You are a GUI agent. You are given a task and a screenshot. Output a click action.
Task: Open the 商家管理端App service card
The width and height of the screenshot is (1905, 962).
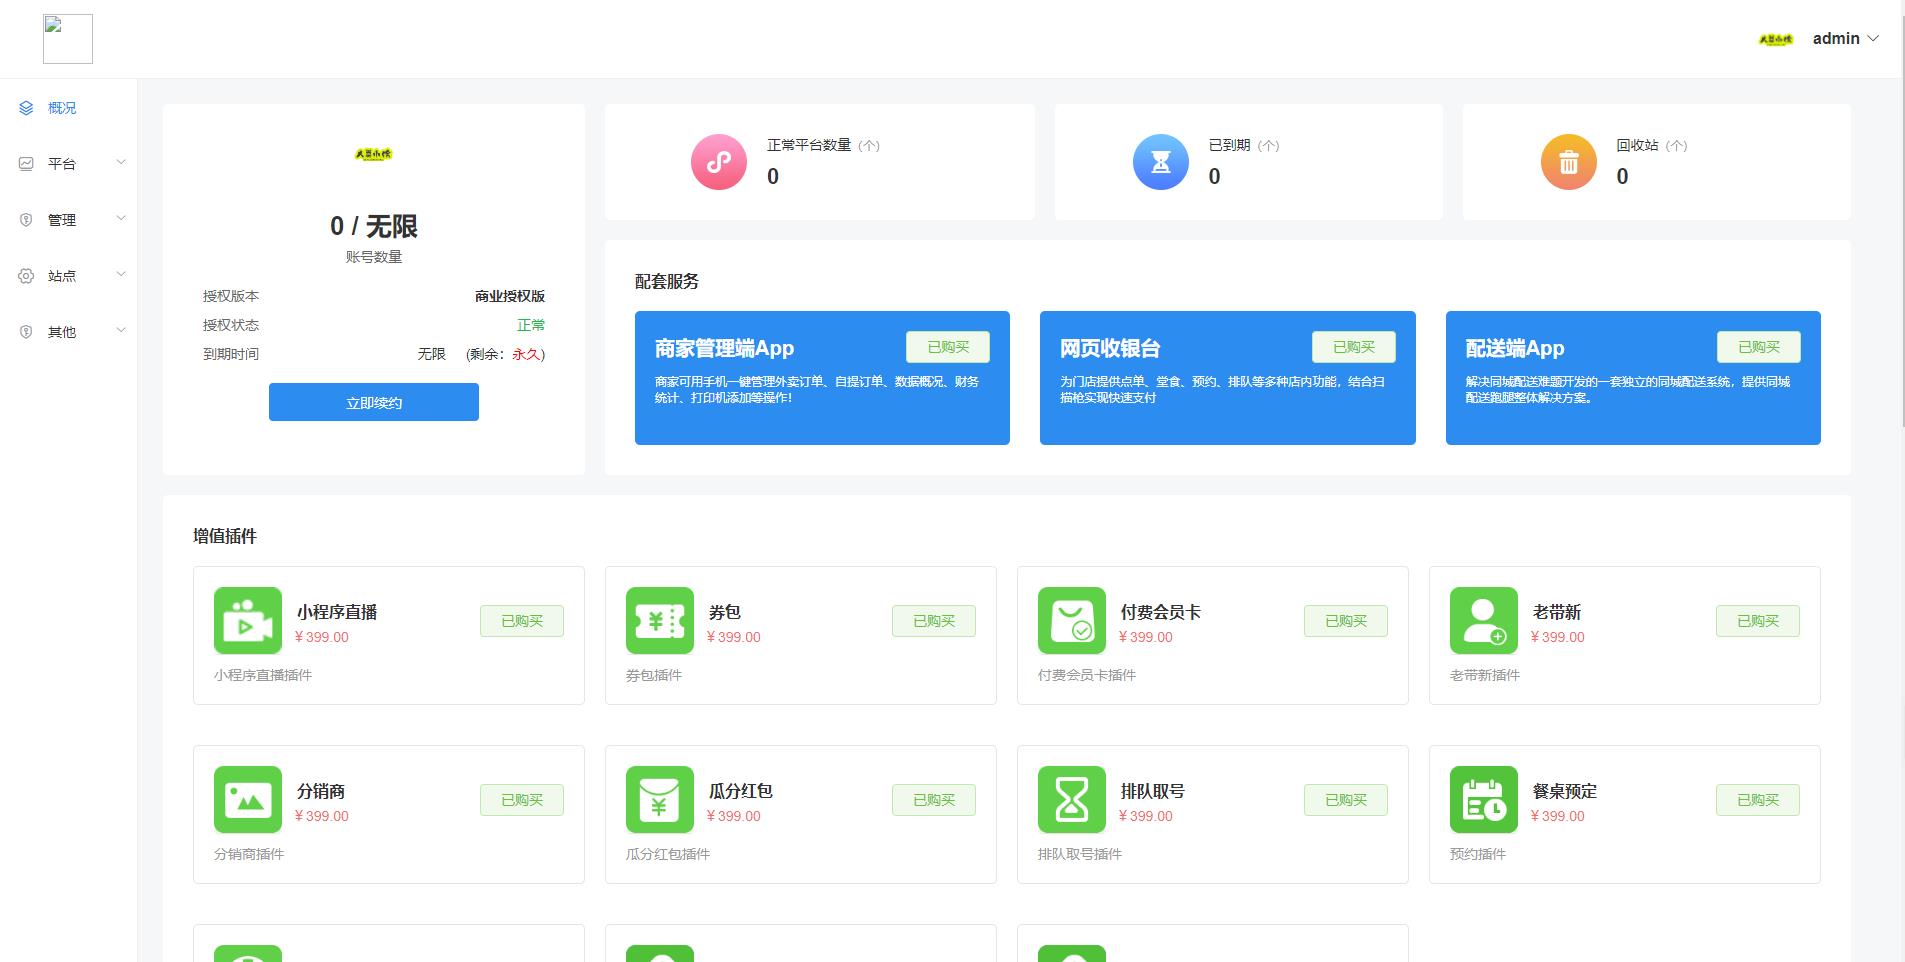point(822,378)
